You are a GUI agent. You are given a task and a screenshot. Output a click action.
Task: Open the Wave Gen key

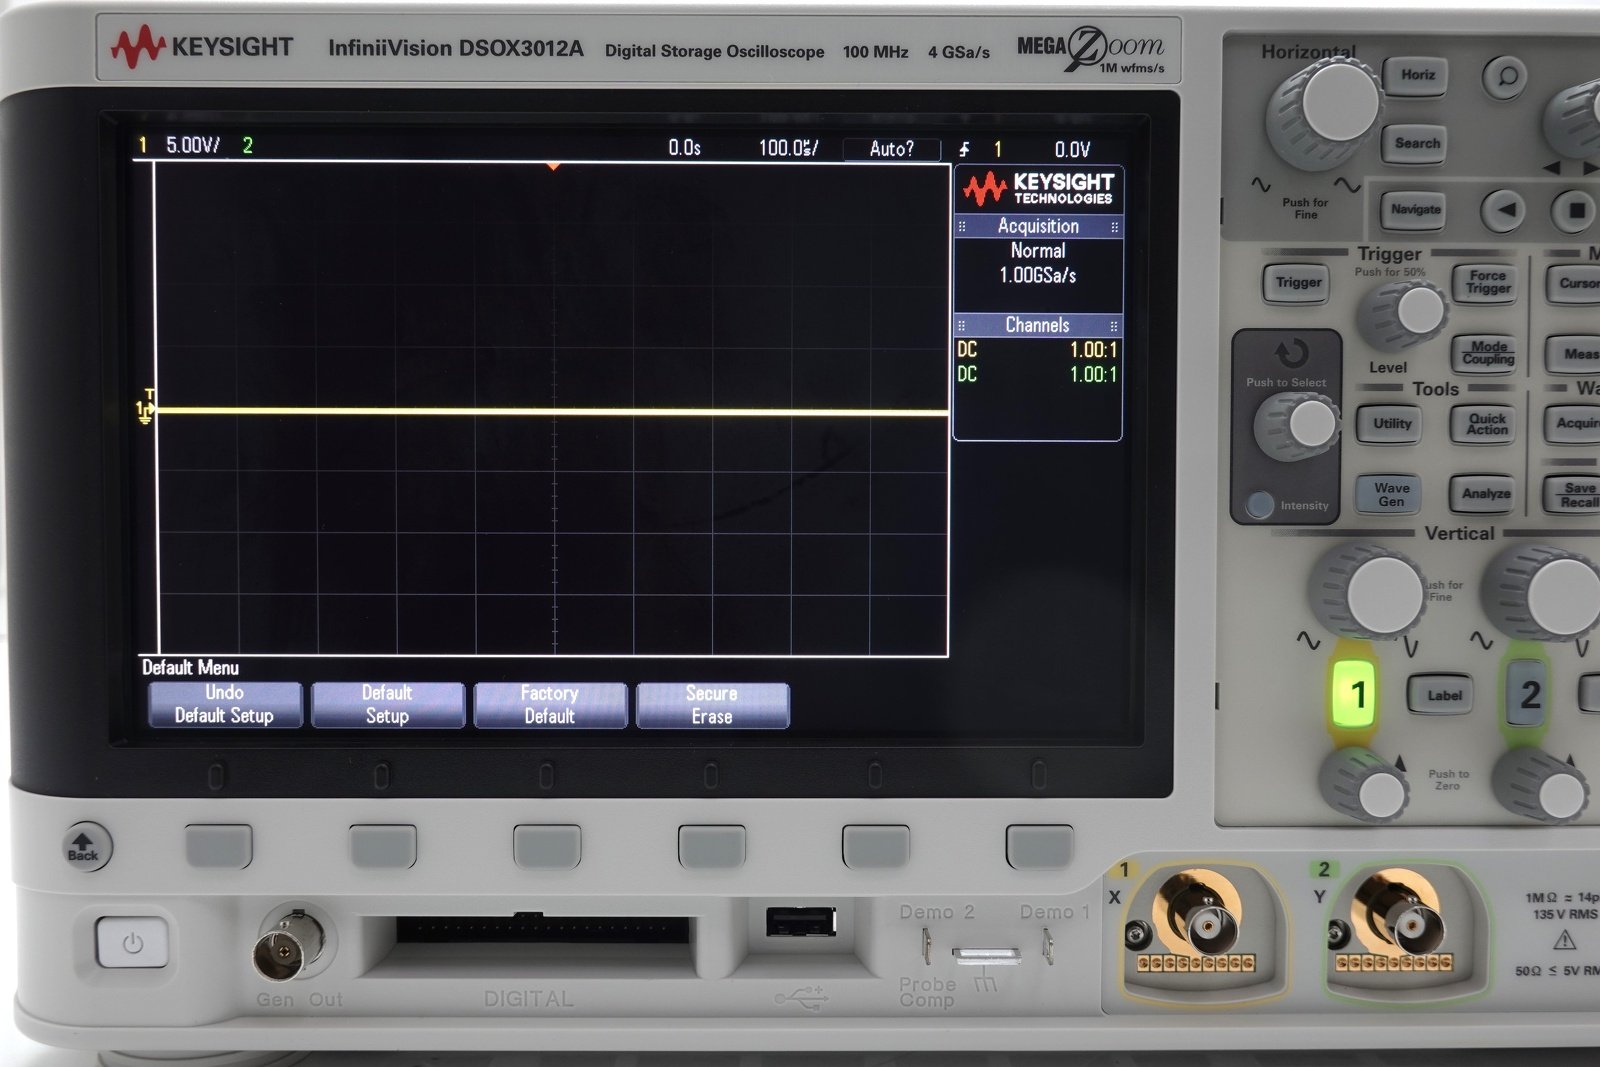click(x=1390, y=494)
